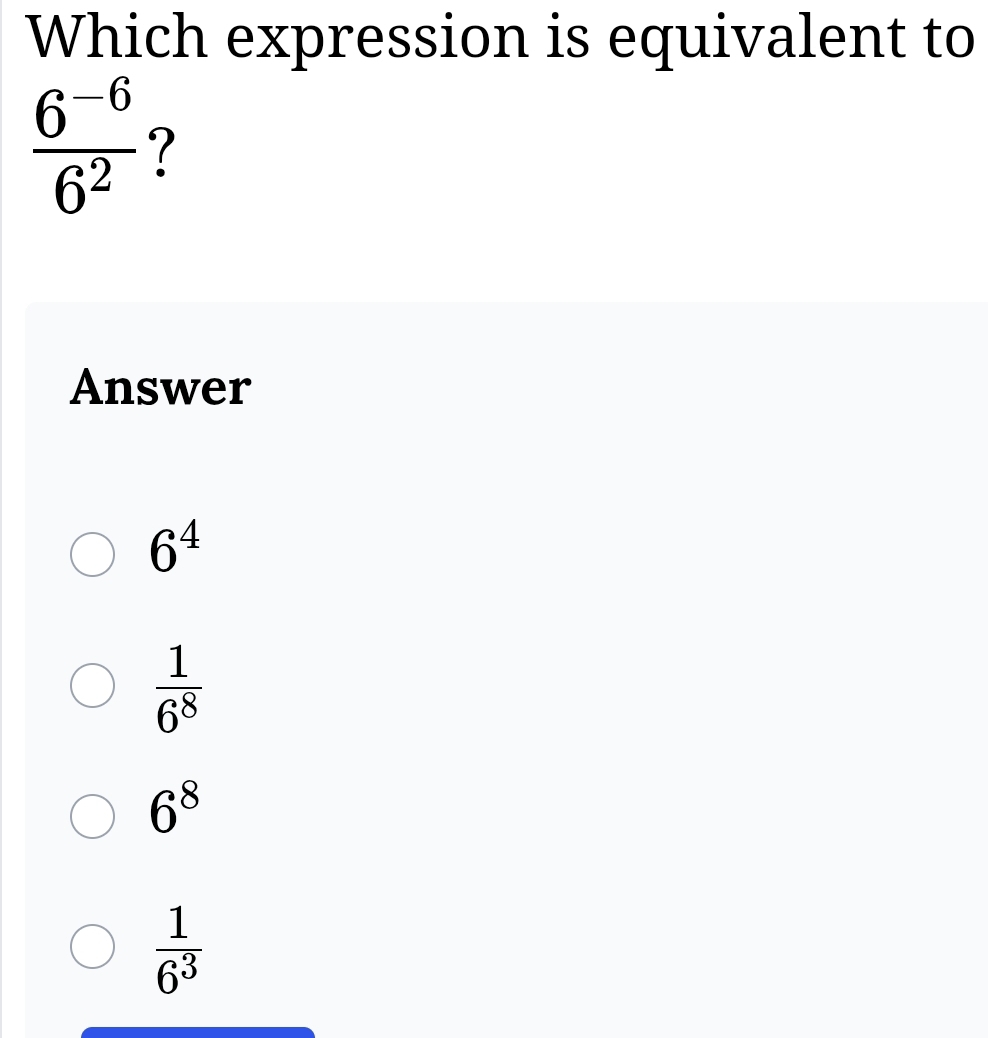This screenshot has width=988, height=1038.
Task: Click the 1/6^3 fraction answer label
Action: tap(179, 947)
